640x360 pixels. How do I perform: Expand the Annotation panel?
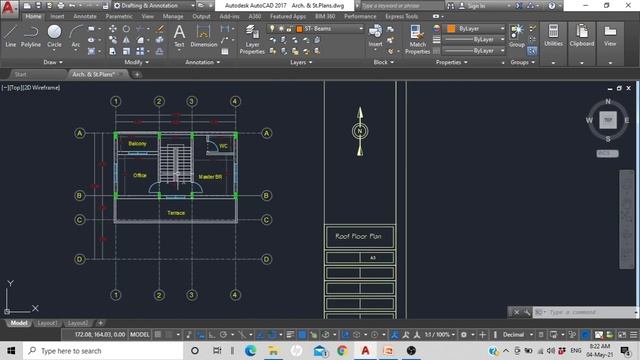point(203,62)
